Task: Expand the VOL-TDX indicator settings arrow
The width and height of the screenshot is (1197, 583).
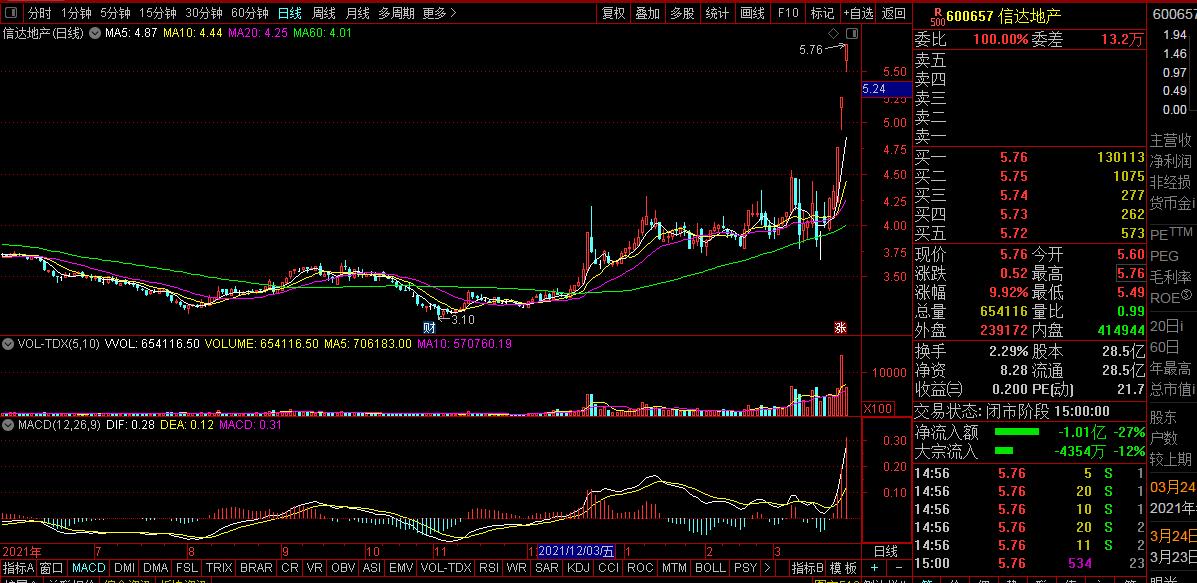Action: (x=8, y=344)
